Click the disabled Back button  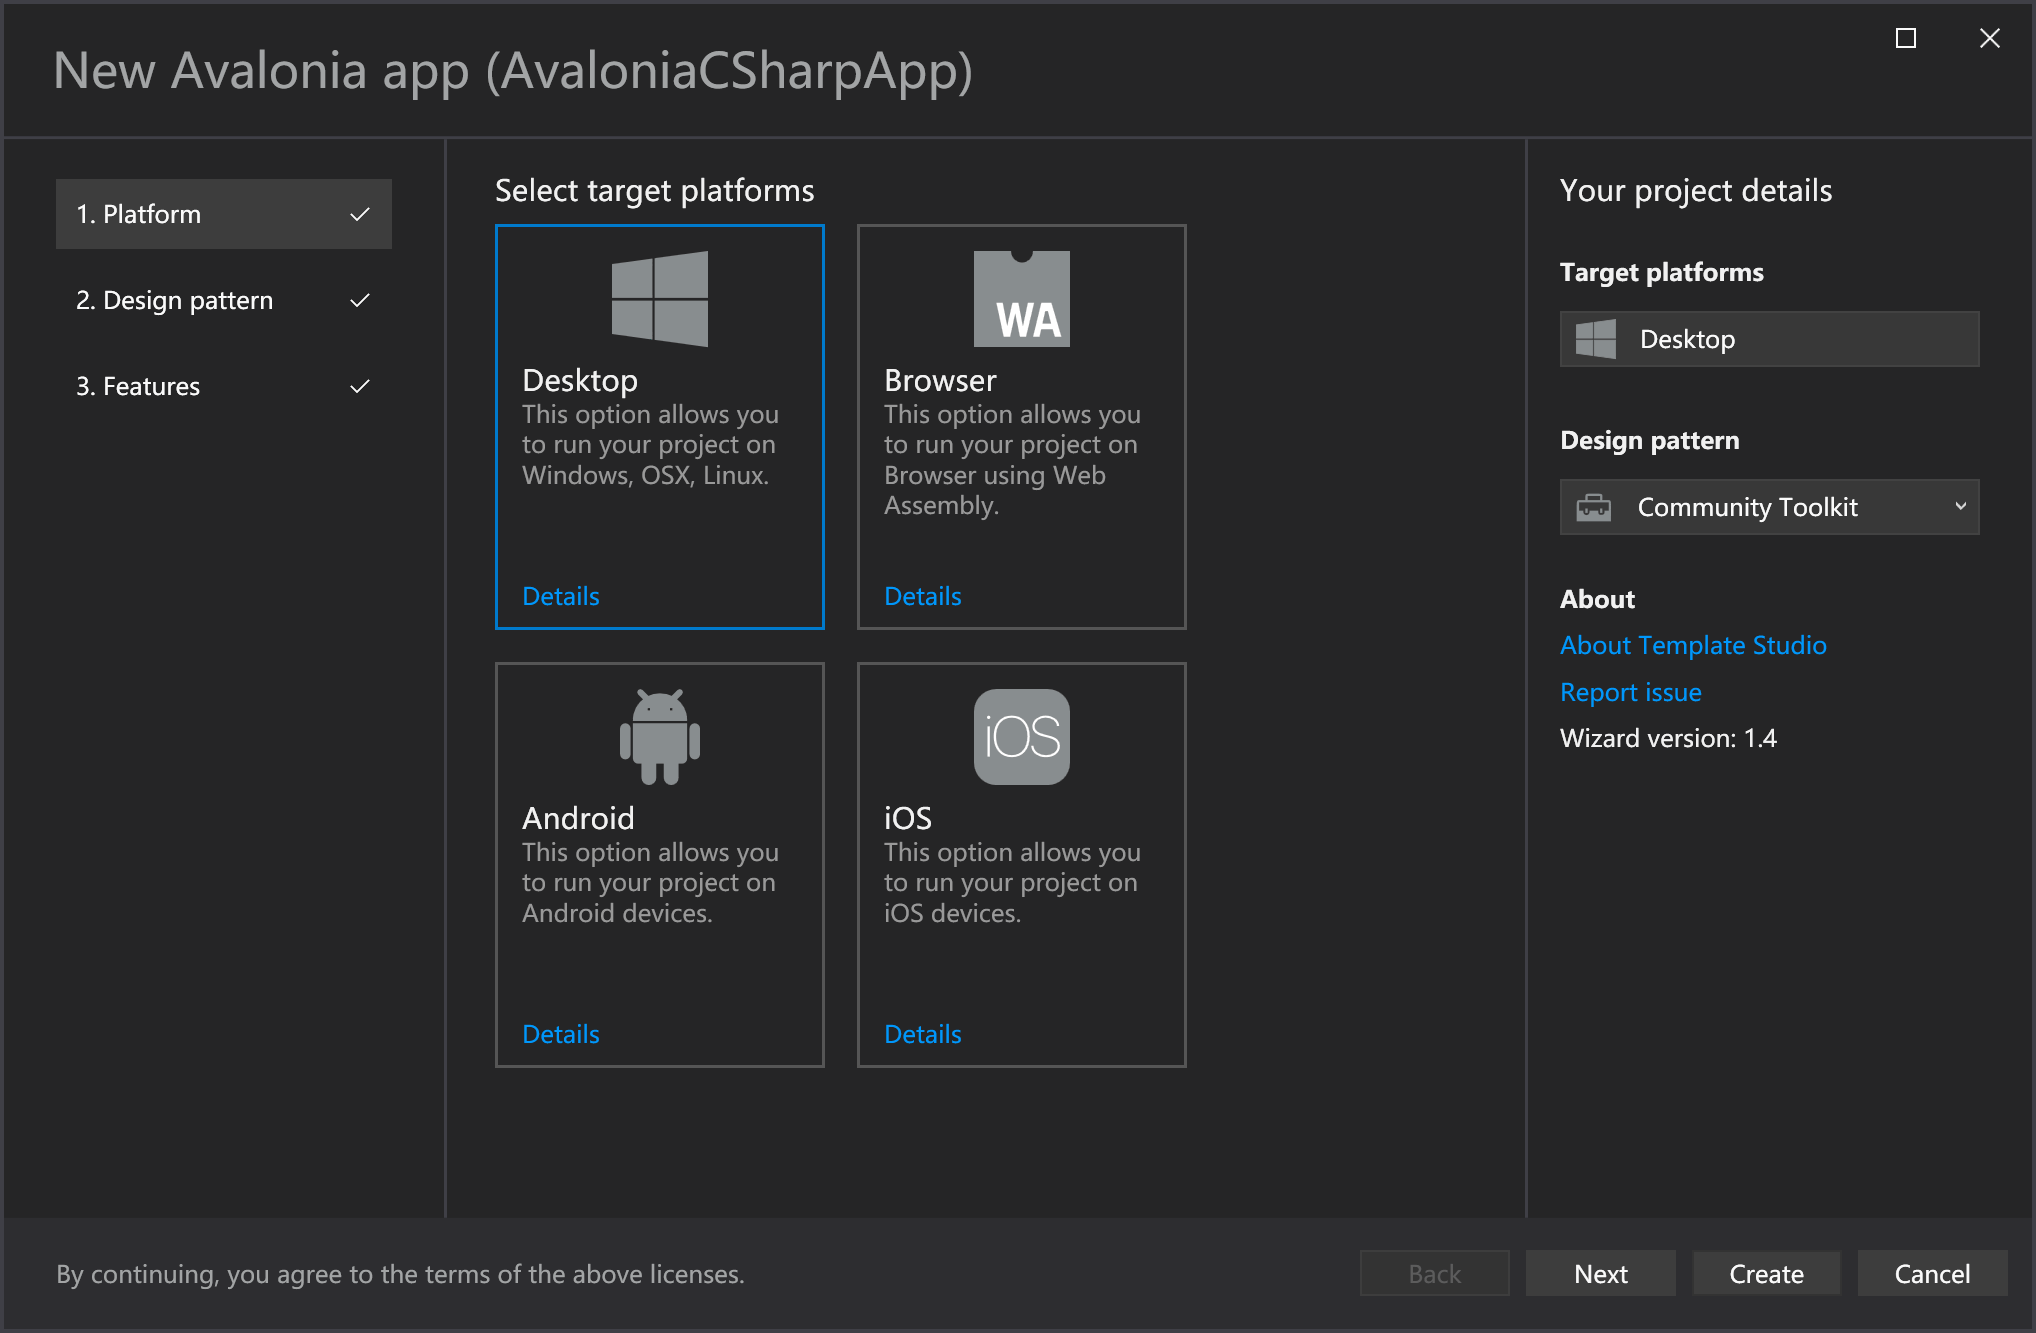click(1435, 1273)
